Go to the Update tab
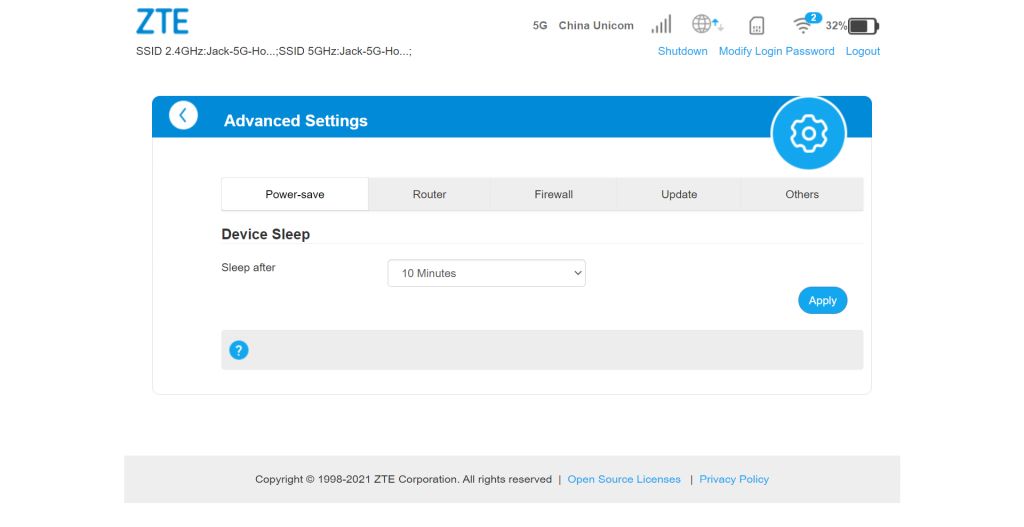This screenshot has width=1024, height=527. coord(679,194)
